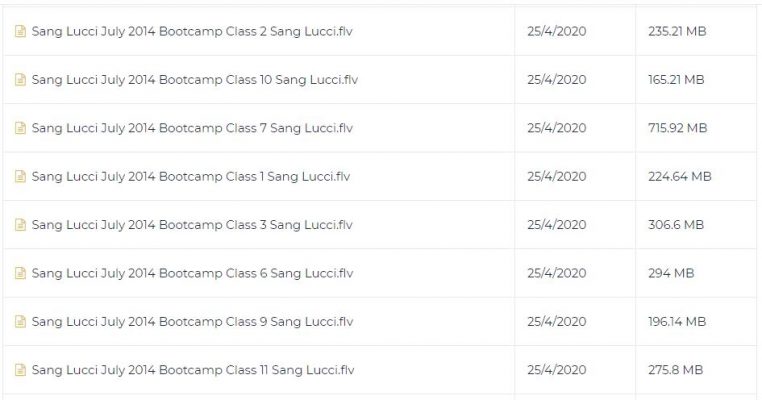762x400 pixels.
Task: Click the file icon beside Bootcamp Class 3
Action: (20, 225)
